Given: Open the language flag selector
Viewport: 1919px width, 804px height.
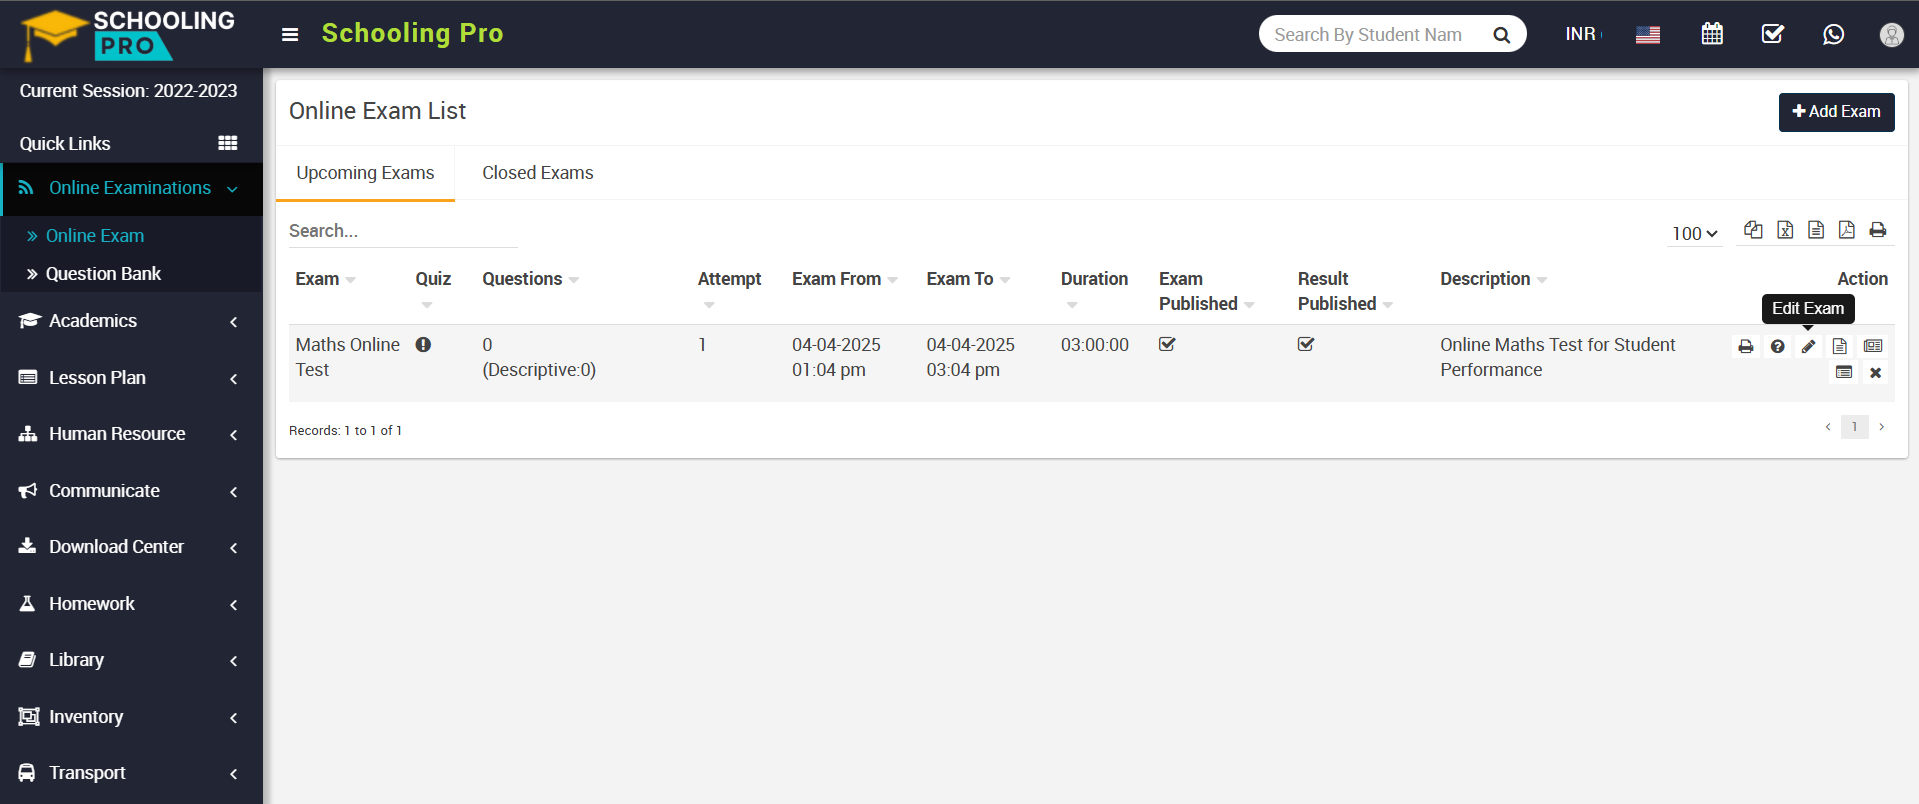Looking at the screenshot, I should click(1648, 35).
